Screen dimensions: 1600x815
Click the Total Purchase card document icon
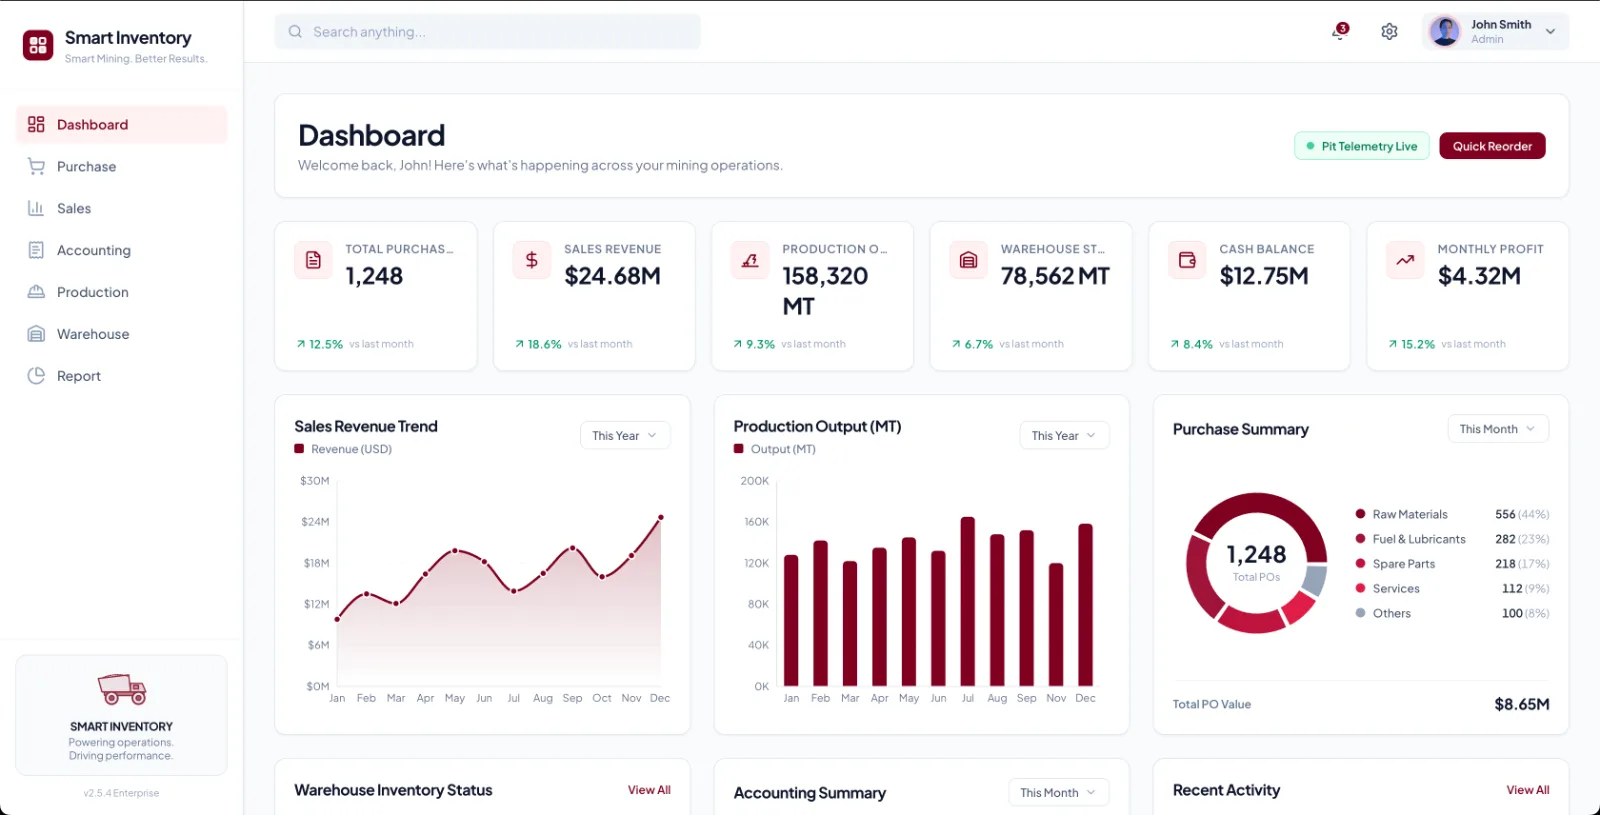(x=313, y=260)
